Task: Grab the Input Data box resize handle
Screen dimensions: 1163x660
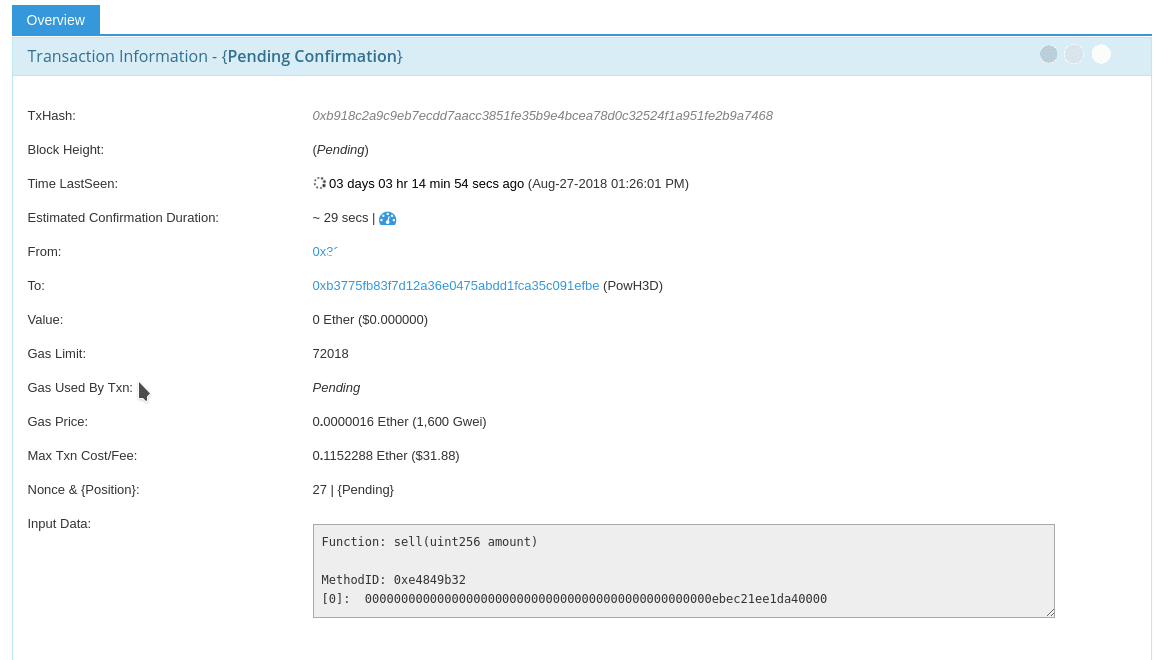Action: (x=1050, y=613)
